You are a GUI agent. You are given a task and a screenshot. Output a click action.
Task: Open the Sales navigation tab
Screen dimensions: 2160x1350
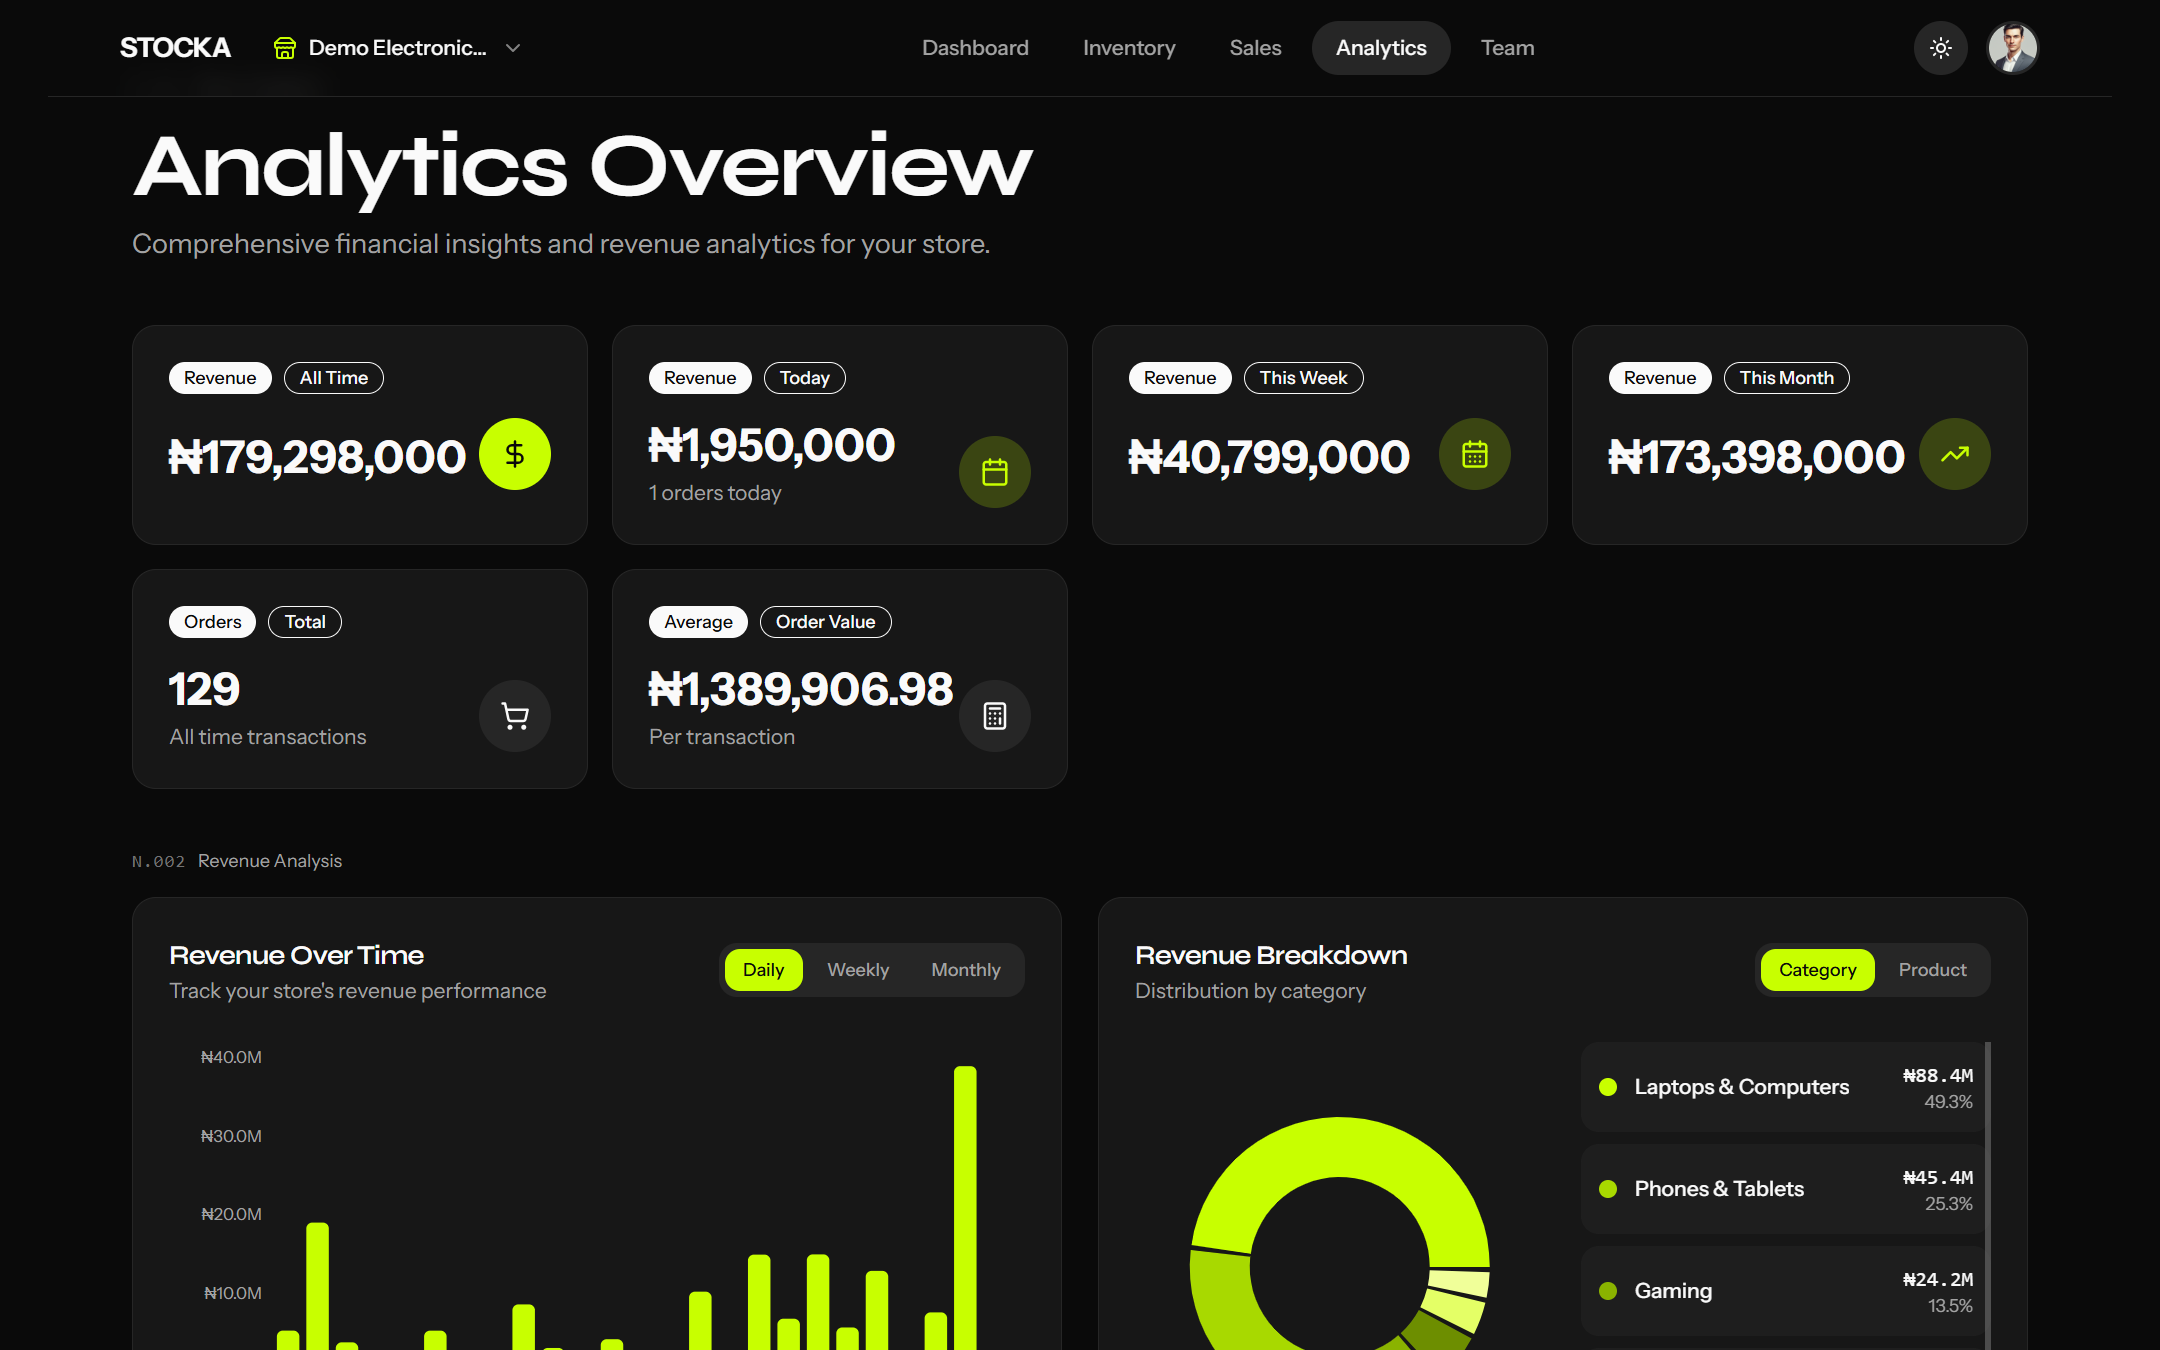pos(1255,48)
